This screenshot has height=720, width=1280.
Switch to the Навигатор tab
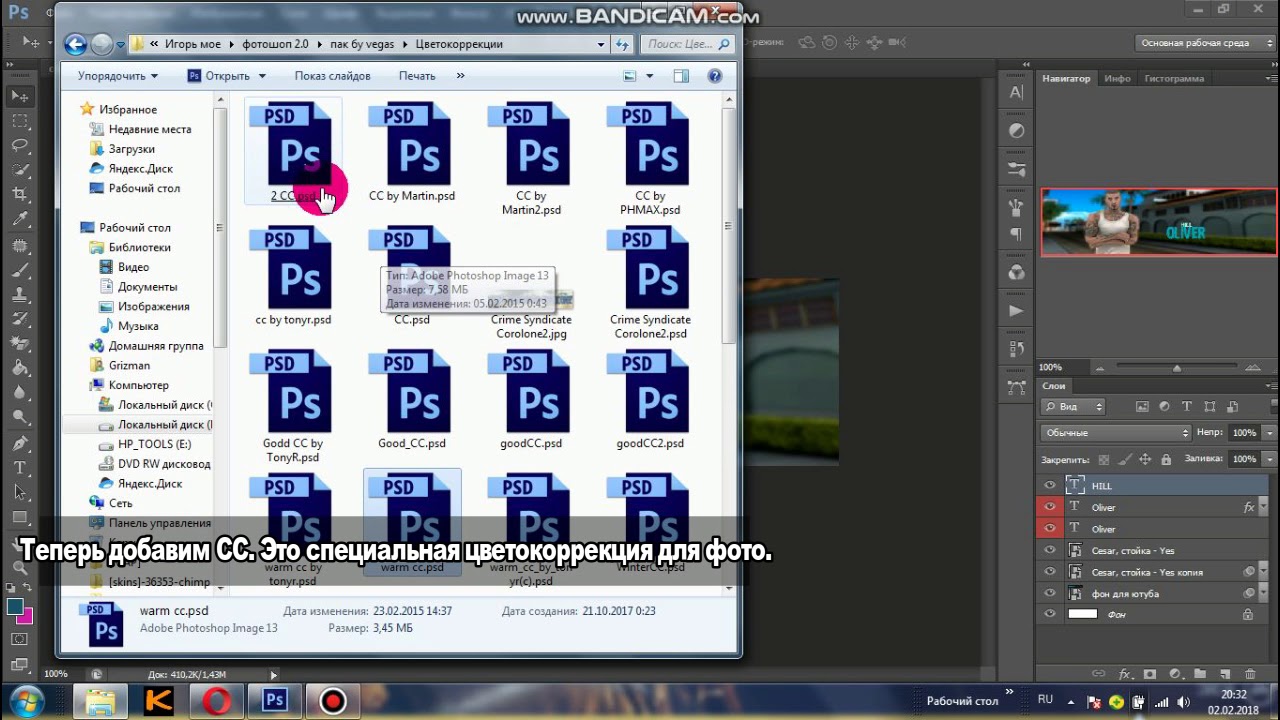coord(1066,78)
